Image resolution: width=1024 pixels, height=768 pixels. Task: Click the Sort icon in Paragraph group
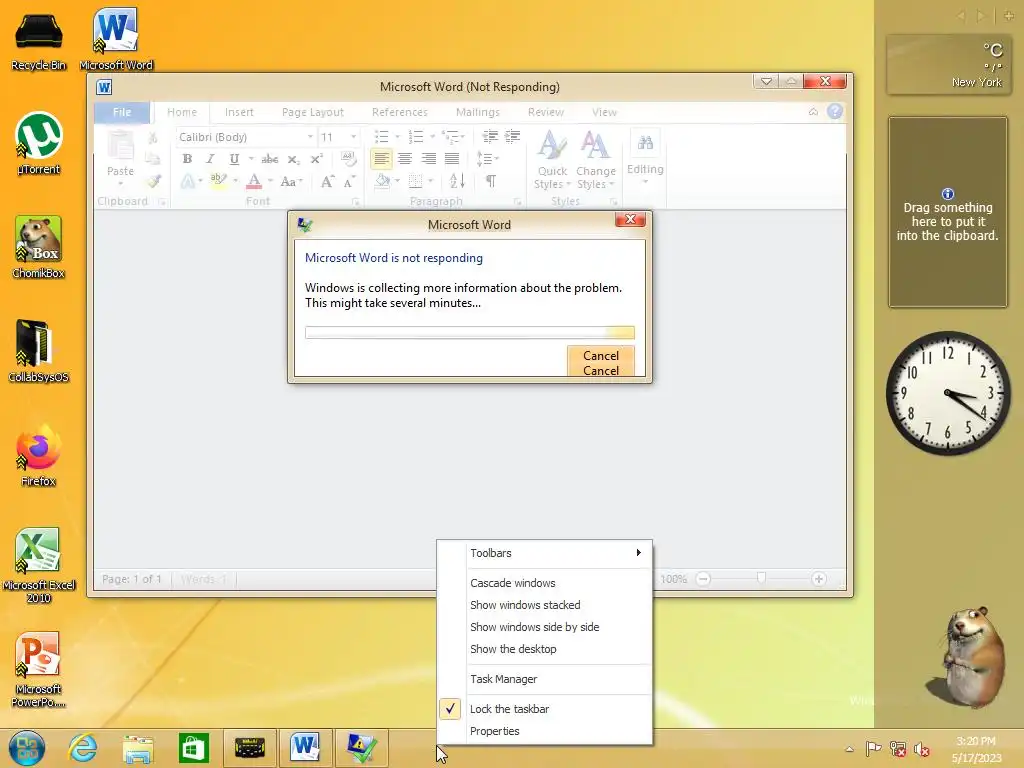pyautogui.click(x=457, y=181)
